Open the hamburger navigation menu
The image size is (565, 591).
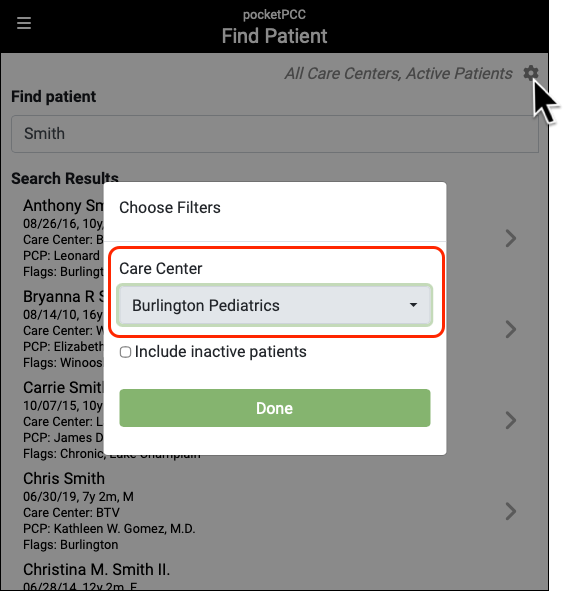point(24,23)
